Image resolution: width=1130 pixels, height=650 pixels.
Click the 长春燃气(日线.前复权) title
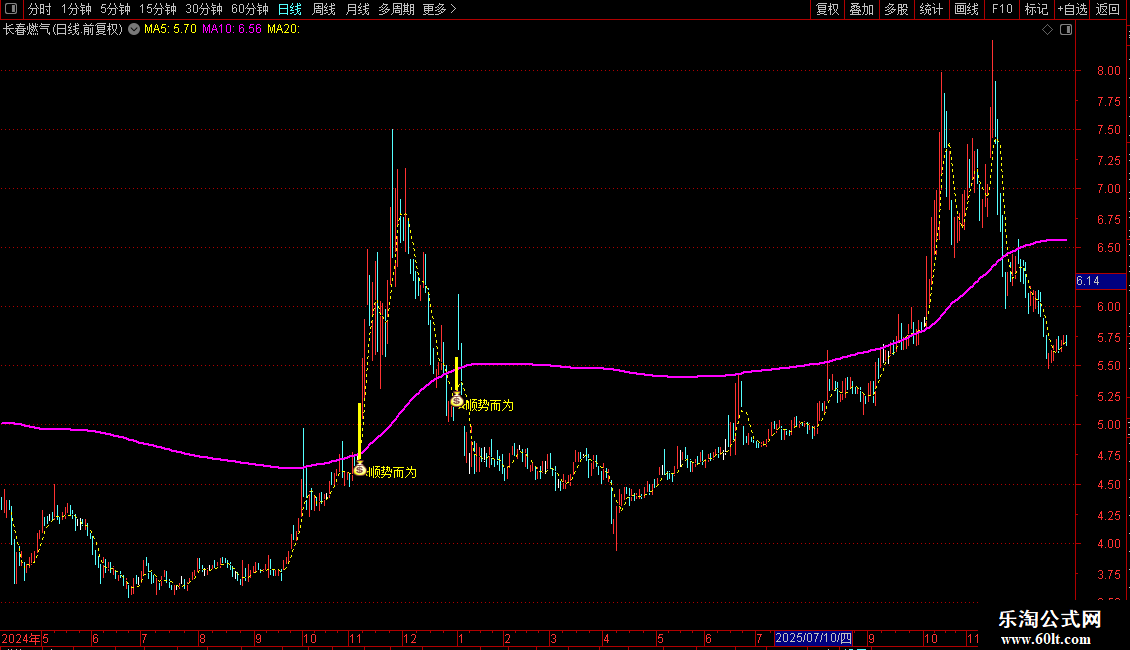coord(63,29)
